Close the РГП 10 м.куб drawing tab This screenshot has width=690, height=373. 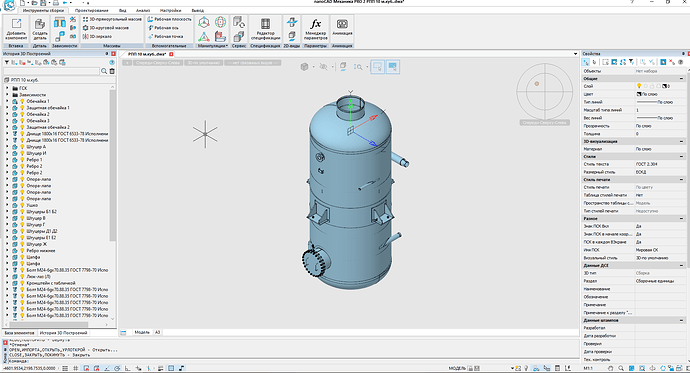point(171,54)
